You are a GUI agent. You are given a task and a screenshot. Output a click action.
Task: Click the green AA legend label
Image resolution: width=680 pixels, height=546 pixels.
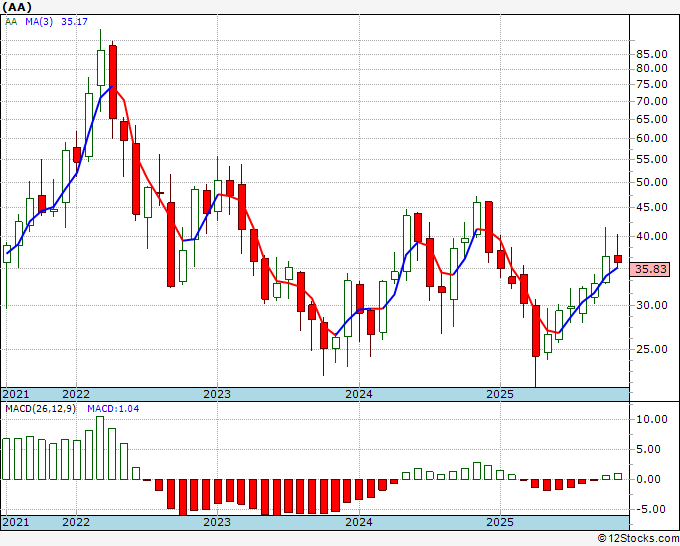pos(11,22)
